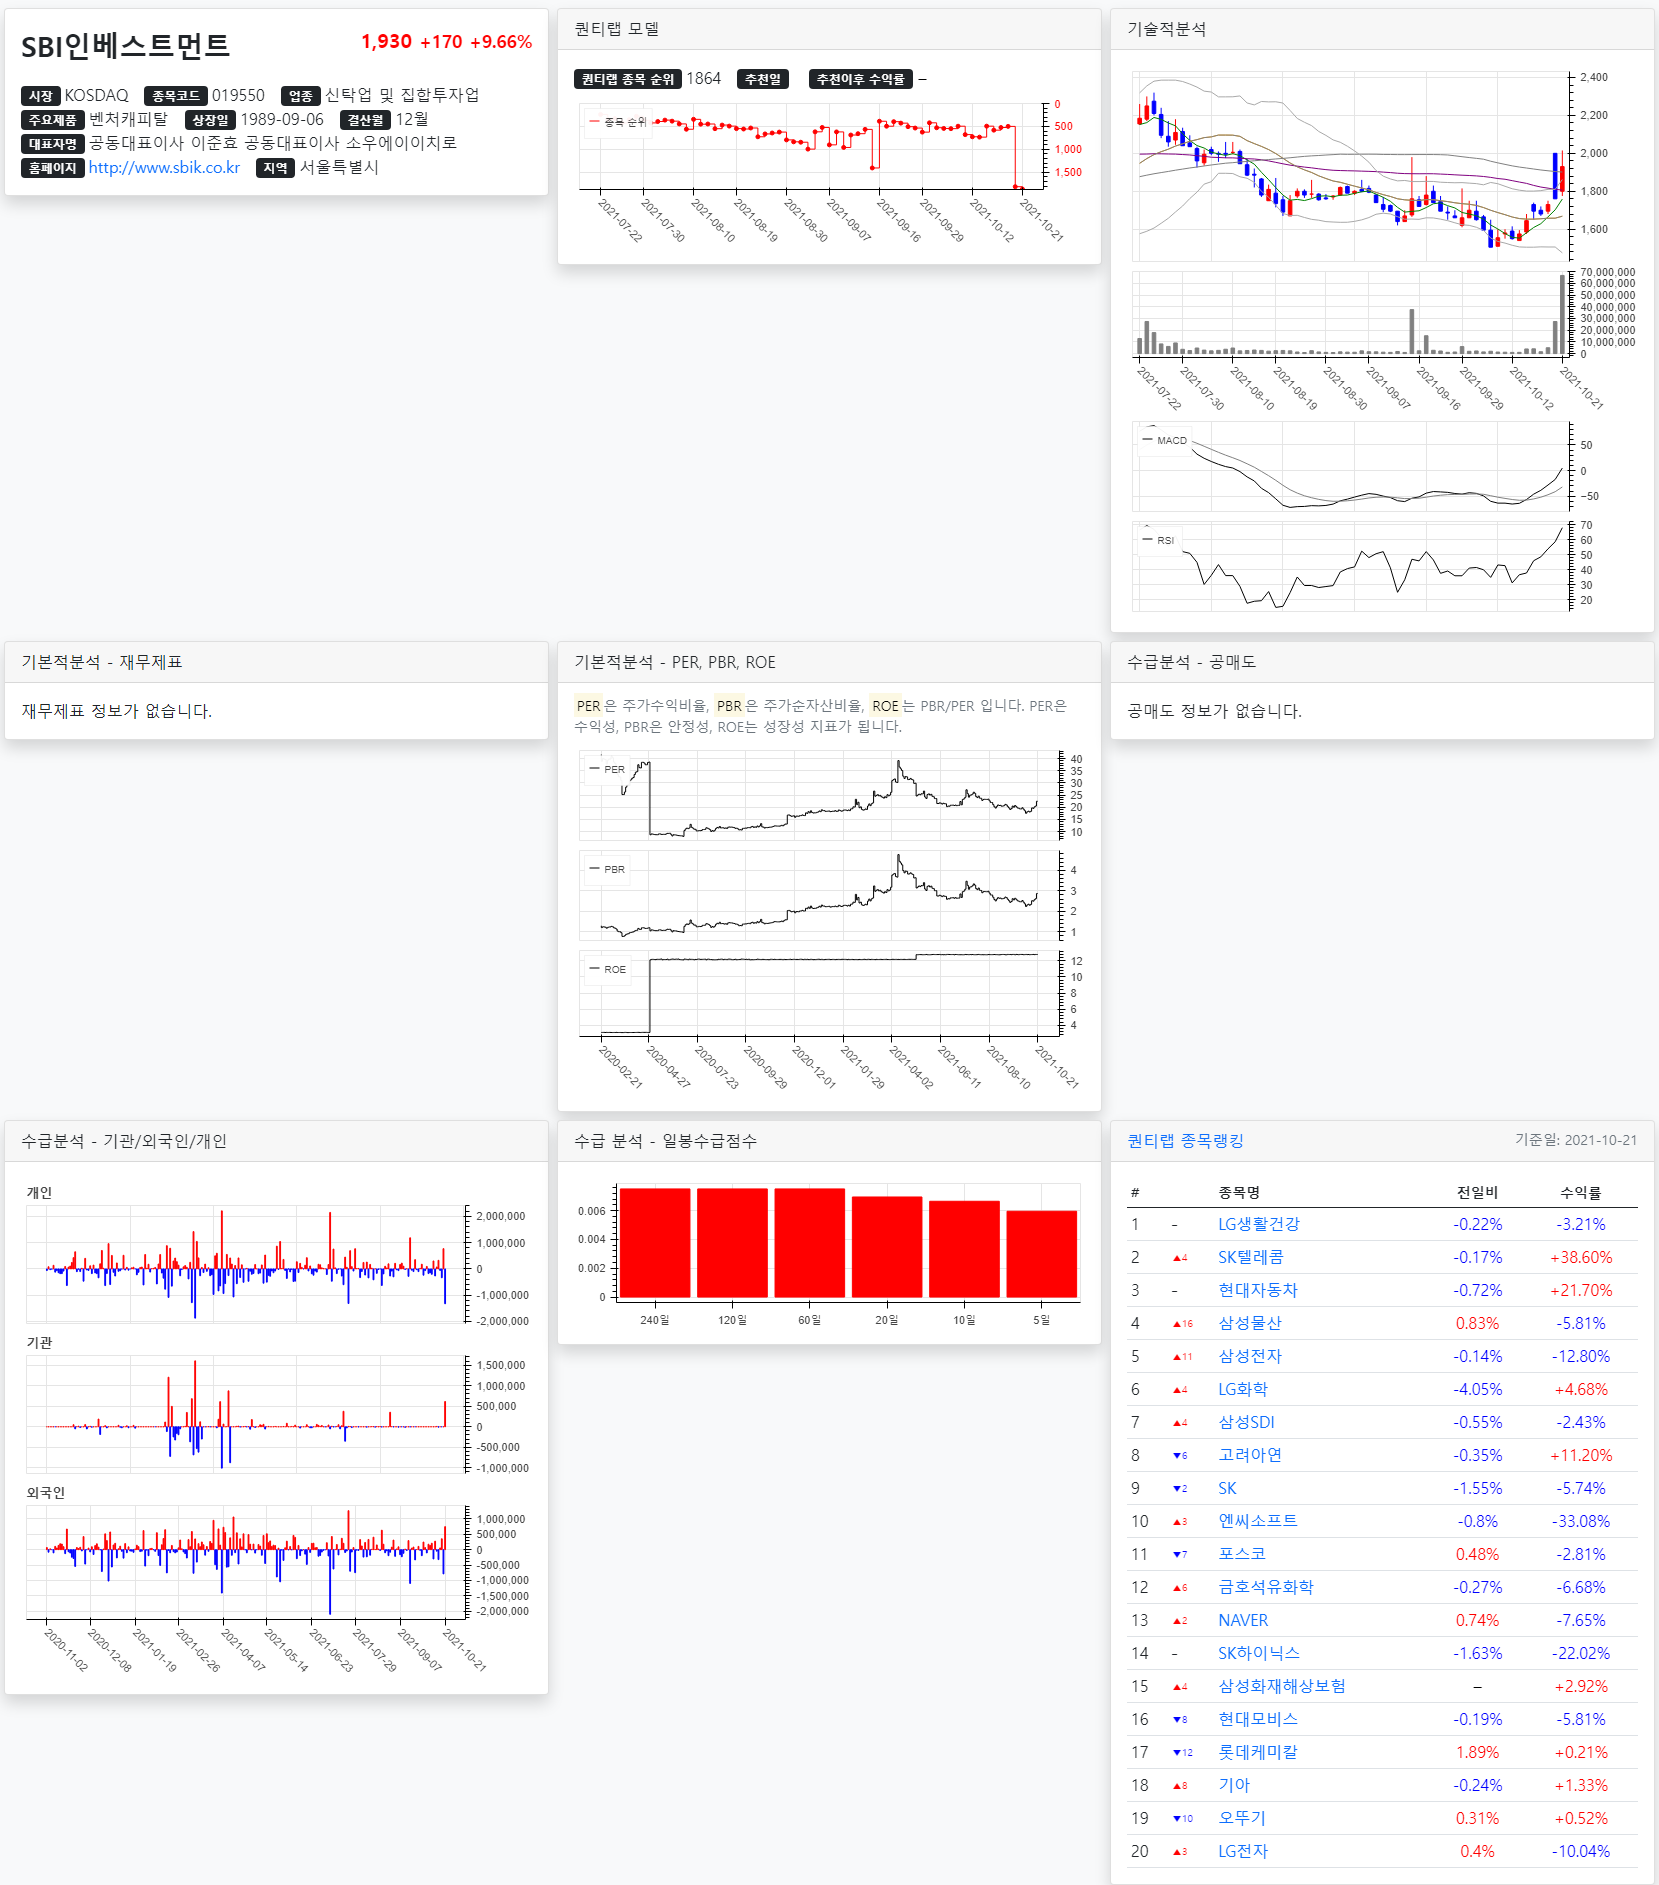
Task: Click the 종목명 column header
Action: (1239, 1192)
